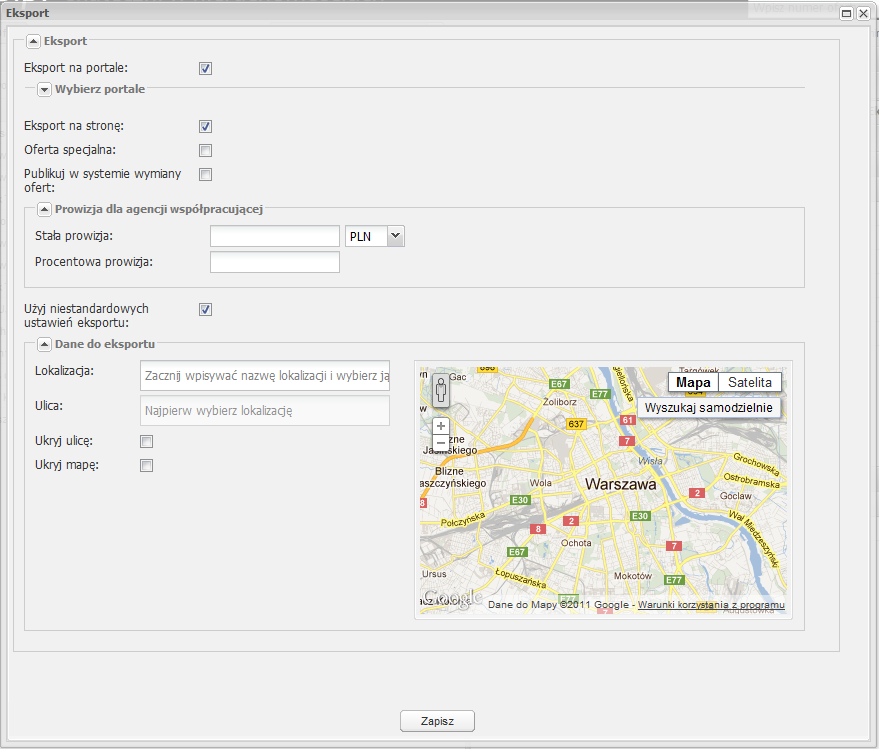Open the PLN currency dropdown
Image resolution: width=879 pixels, height=749 pixels.
coord(395,236)
